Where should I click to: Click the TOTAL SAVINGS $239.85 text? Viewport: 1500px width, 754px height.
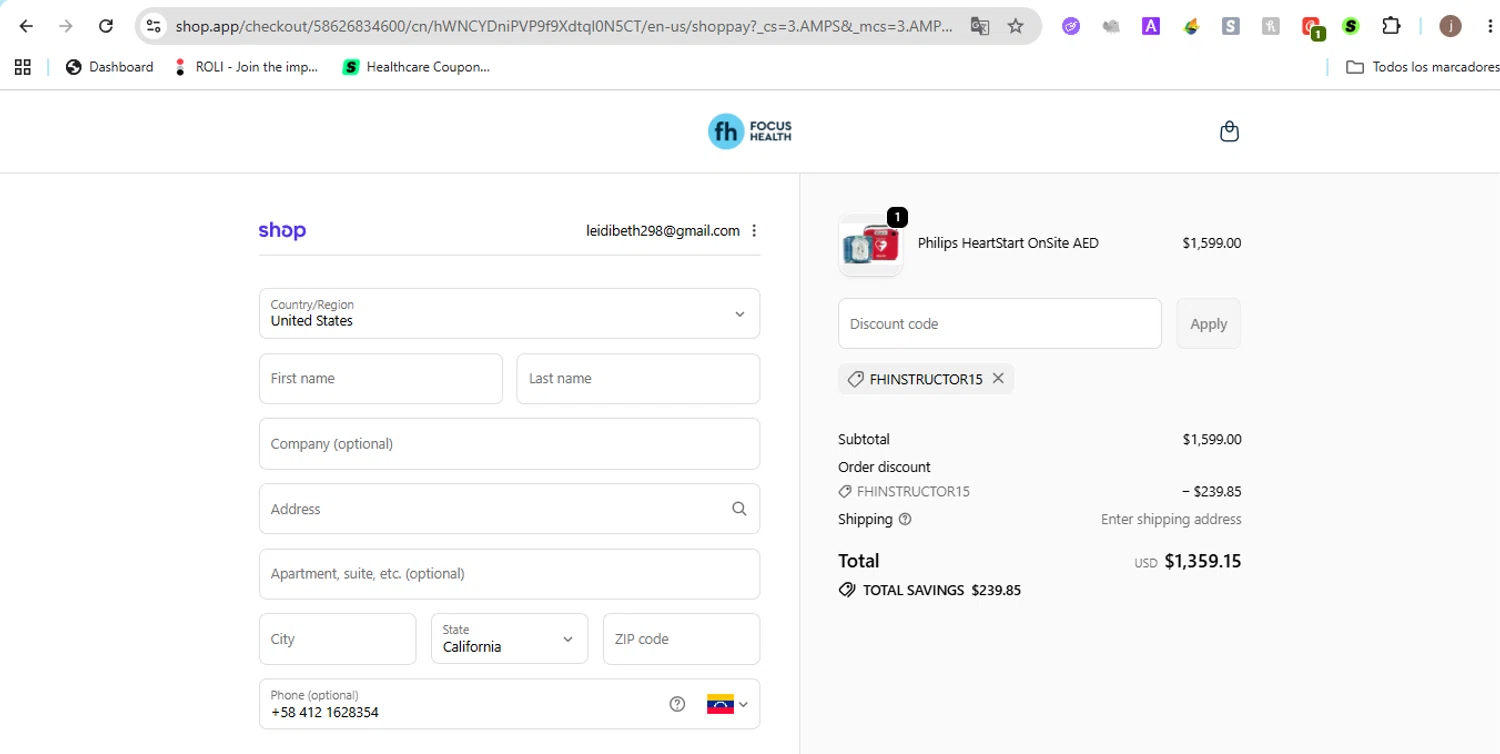click(942, 590)
